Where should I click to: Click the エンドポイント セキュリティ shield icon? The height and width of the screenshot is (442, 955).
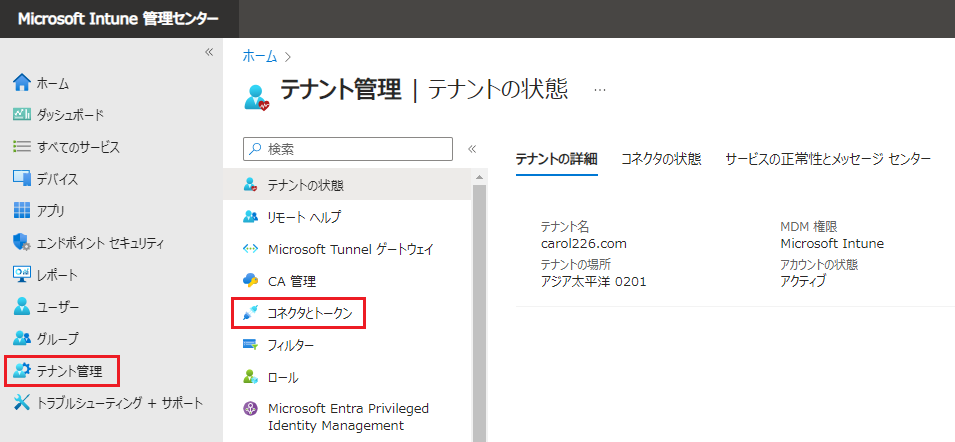tap(21, 244)
